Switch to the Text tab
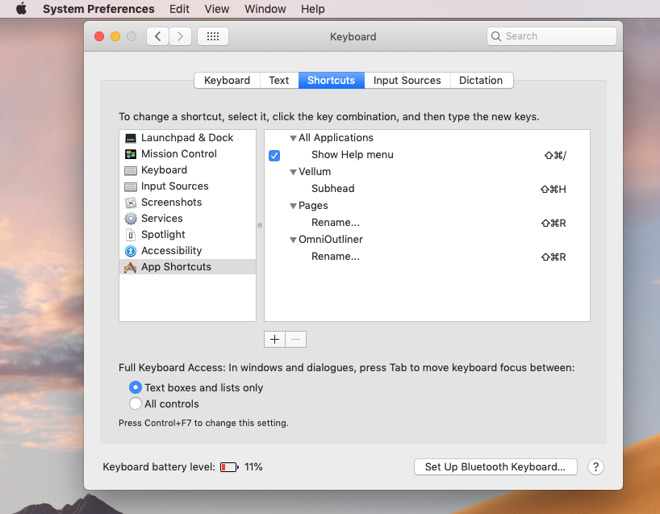660x514 pixels. (x=279, y=80)
